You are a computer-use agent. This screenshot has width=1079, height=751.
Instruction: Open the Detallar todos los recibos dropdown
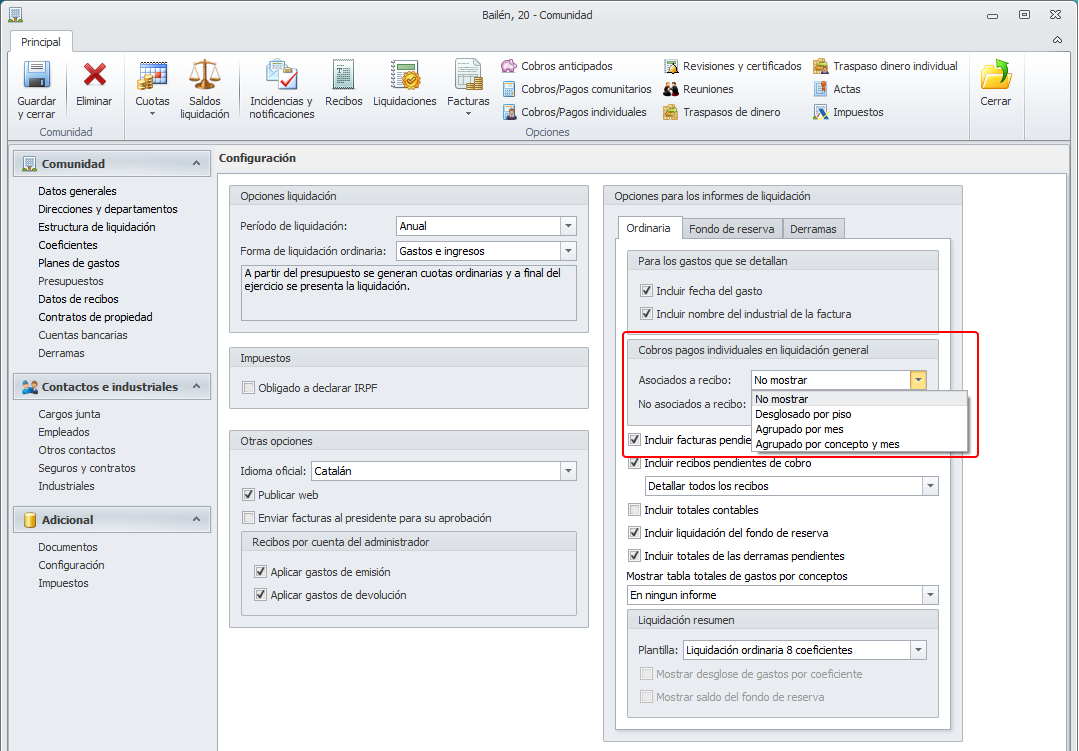coord(930,486)
